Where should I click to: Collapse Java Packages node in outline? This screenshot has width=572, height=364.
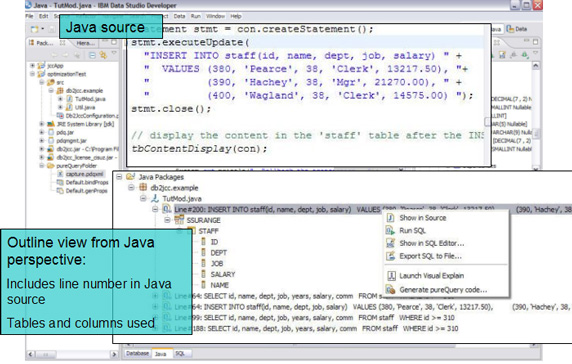coord(119,177)
